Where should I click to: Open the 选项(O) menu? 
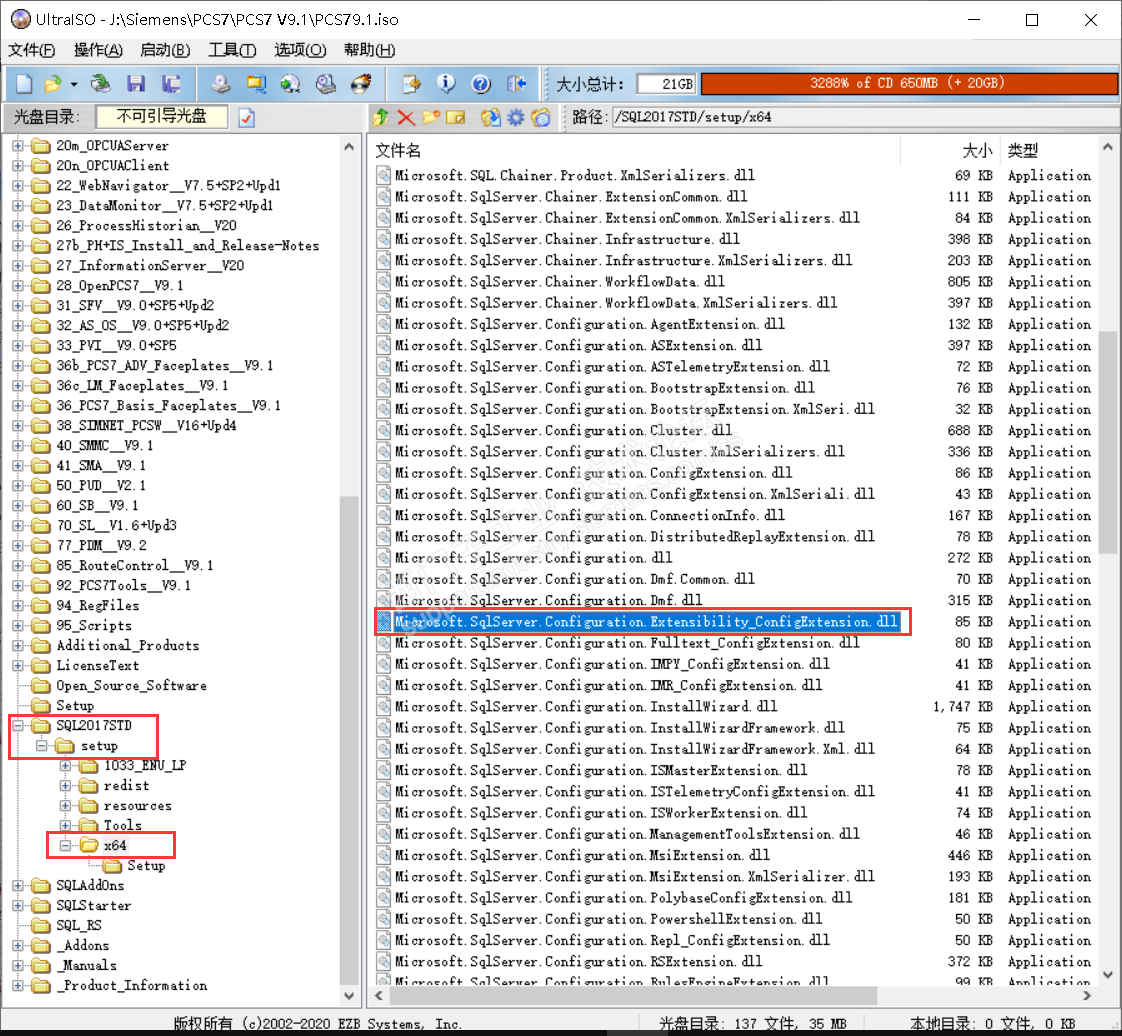pyautogui.click(x=300, y=50)
